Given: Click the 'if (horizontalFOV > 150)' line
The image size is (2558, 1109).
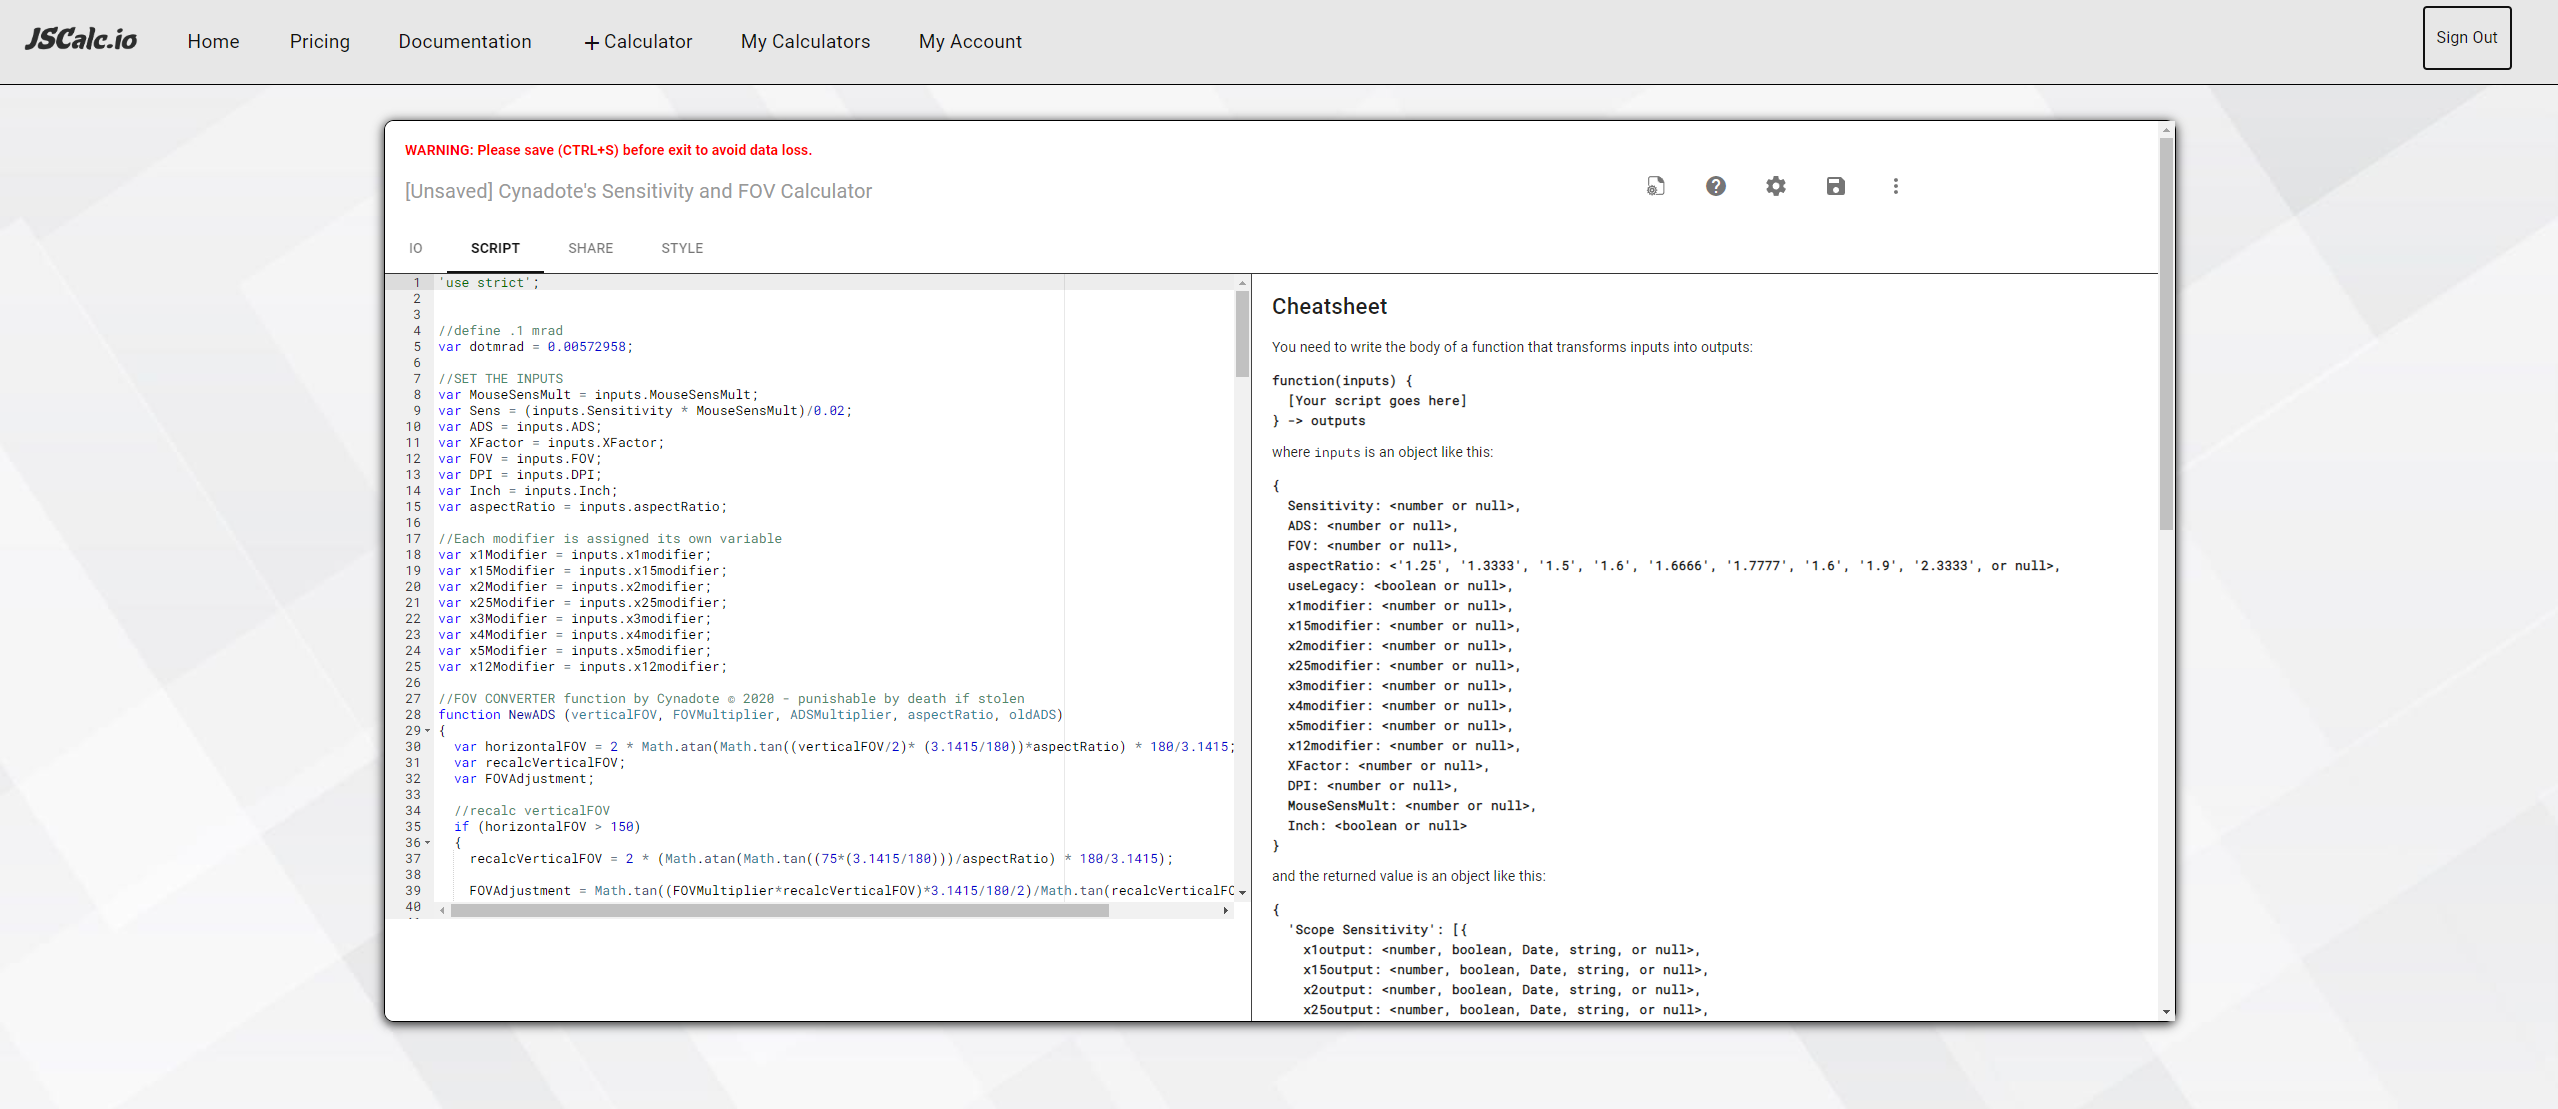Looking at the screenshot, I should click(547, 827).
